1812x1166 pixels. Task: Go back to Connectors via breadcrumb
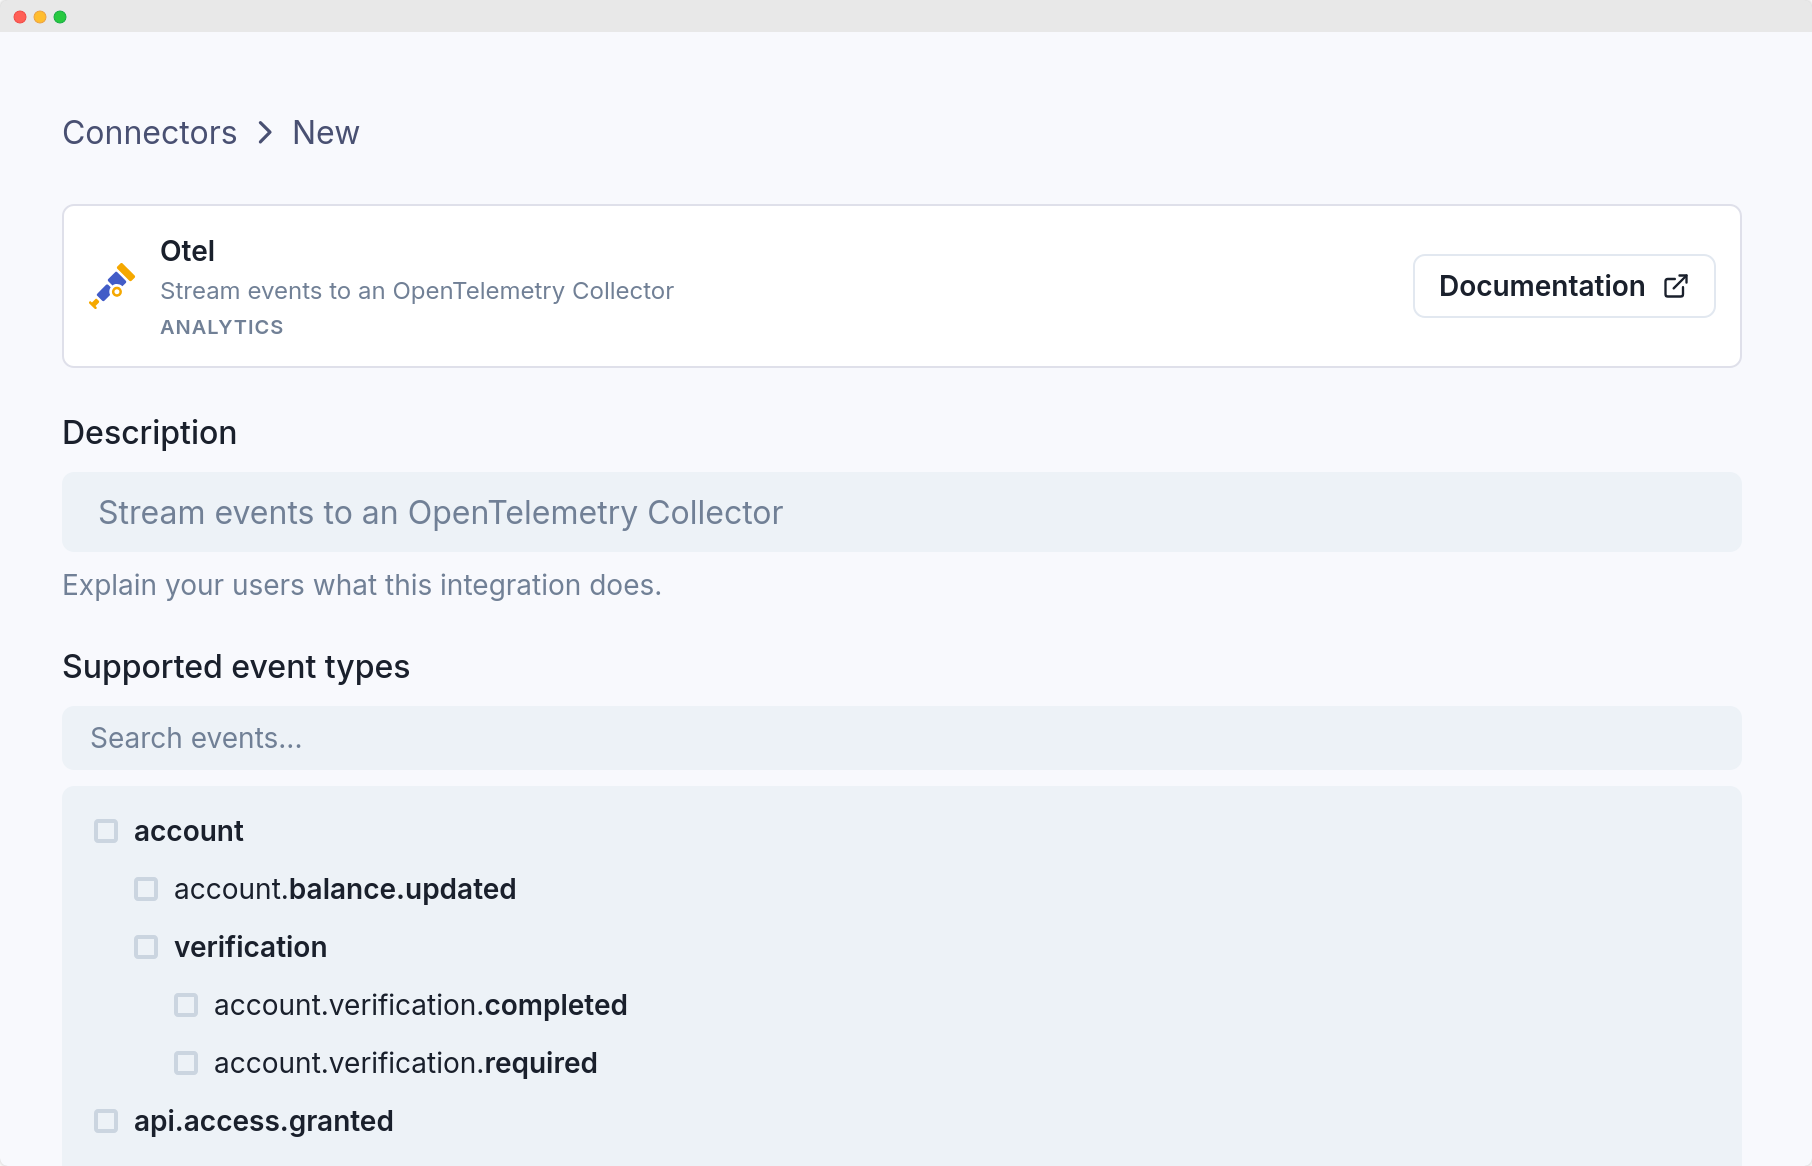pyautogui.click(x=150, y=133)
